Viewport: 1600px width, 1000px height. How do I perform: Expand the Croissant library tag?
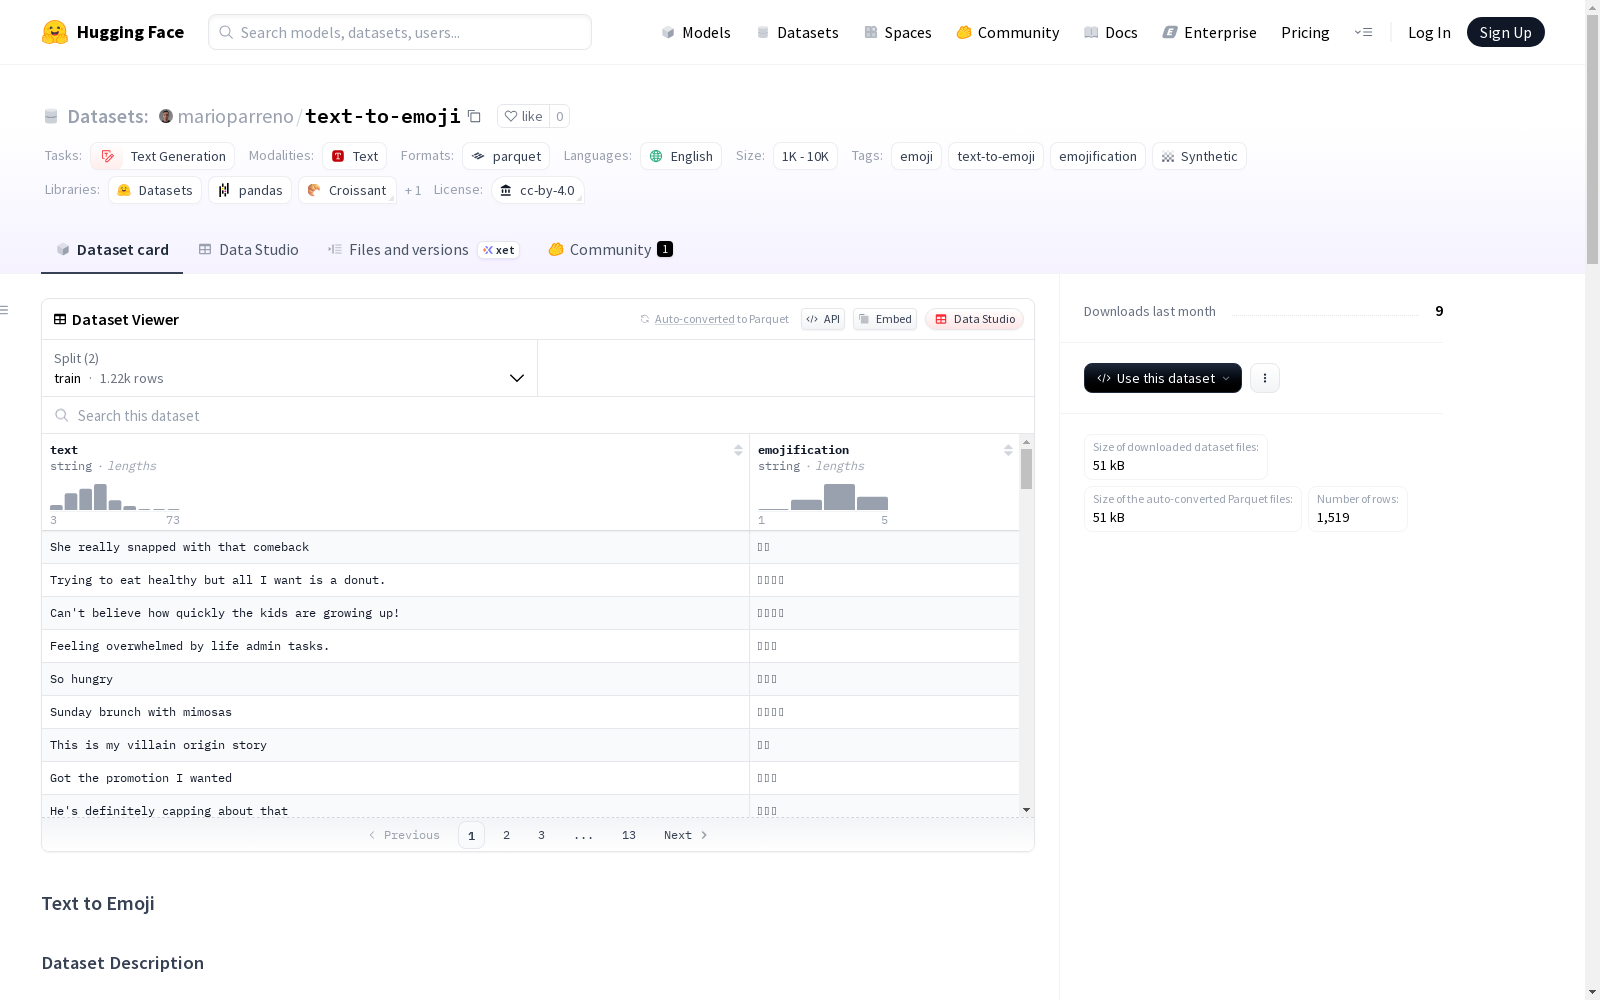click(347, 190)
